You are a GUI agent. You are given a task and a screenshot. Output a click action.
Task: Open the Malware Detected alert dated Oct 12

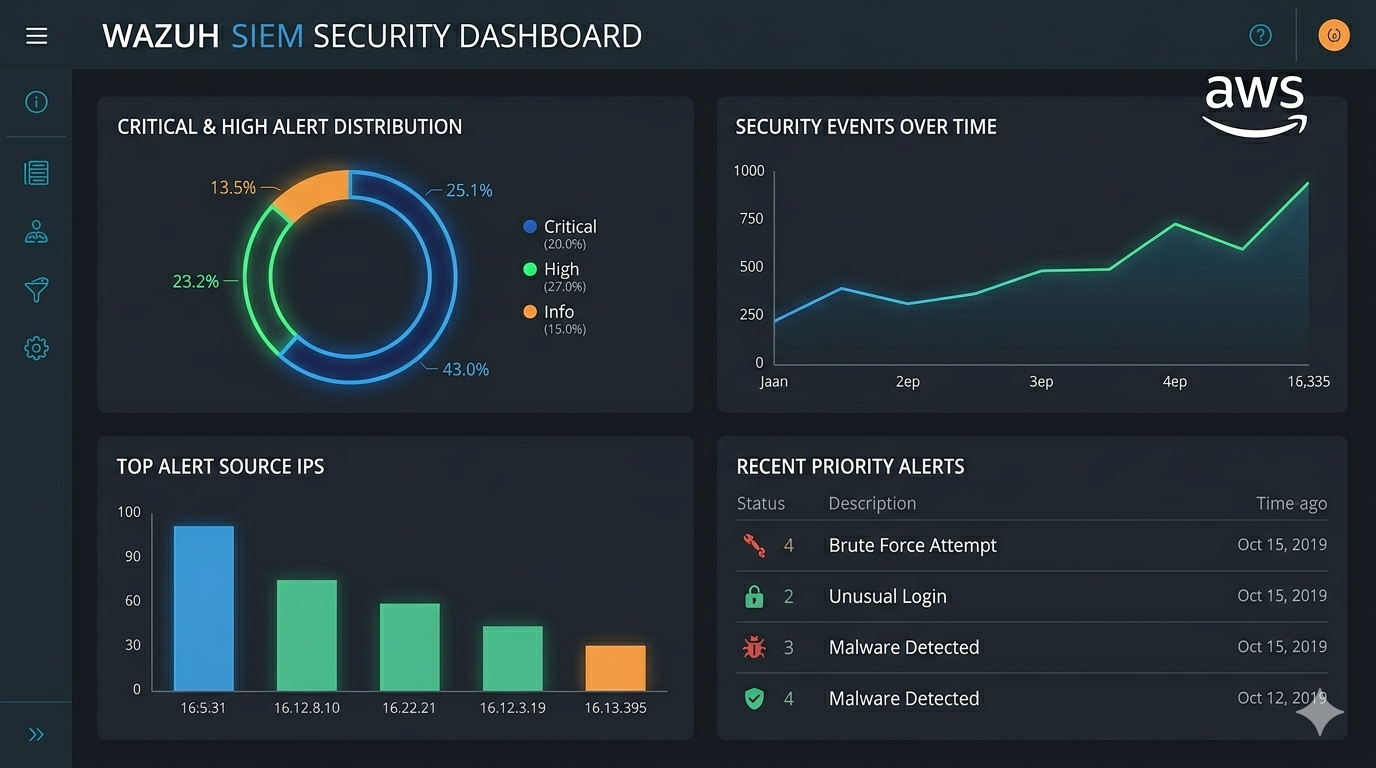point(1032,698)
